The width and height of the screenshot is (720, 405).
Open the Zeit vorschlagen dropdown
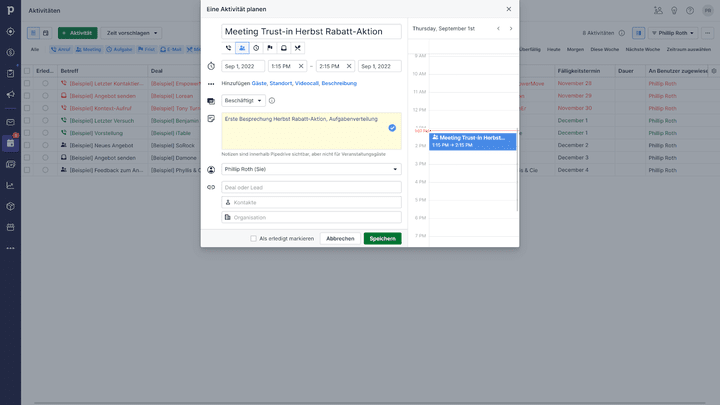pos(131,33)
